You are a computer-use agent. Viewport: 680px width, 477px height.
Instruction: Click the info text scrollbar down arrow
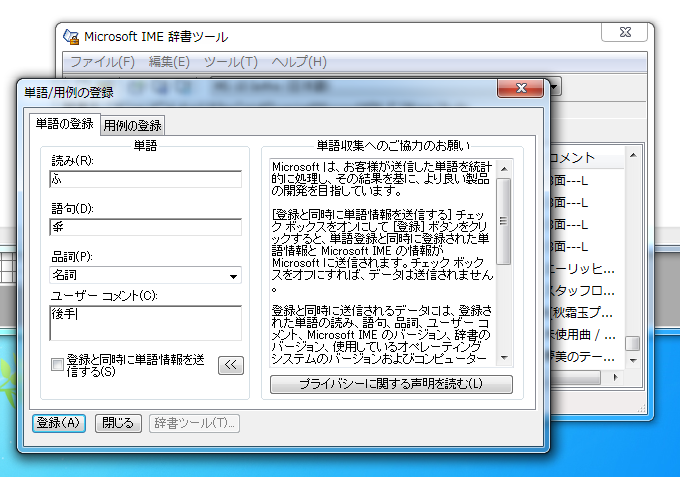503,358
